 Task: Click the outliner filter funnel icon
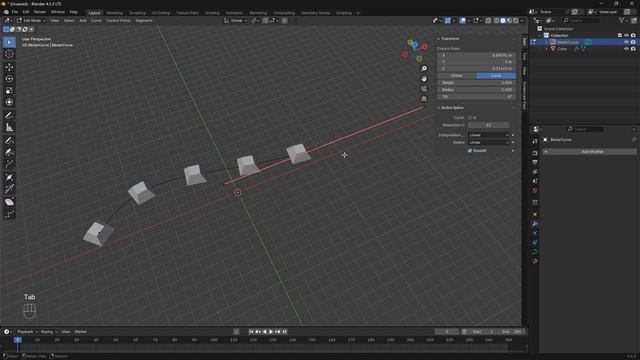tap(621, 20)
